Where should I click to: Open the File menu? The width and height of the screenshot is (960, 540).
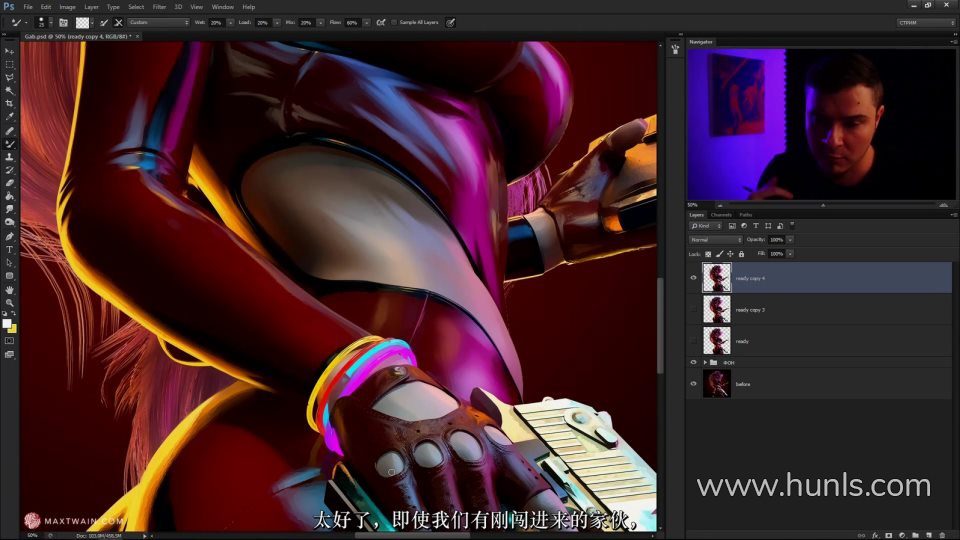point(28,7)
